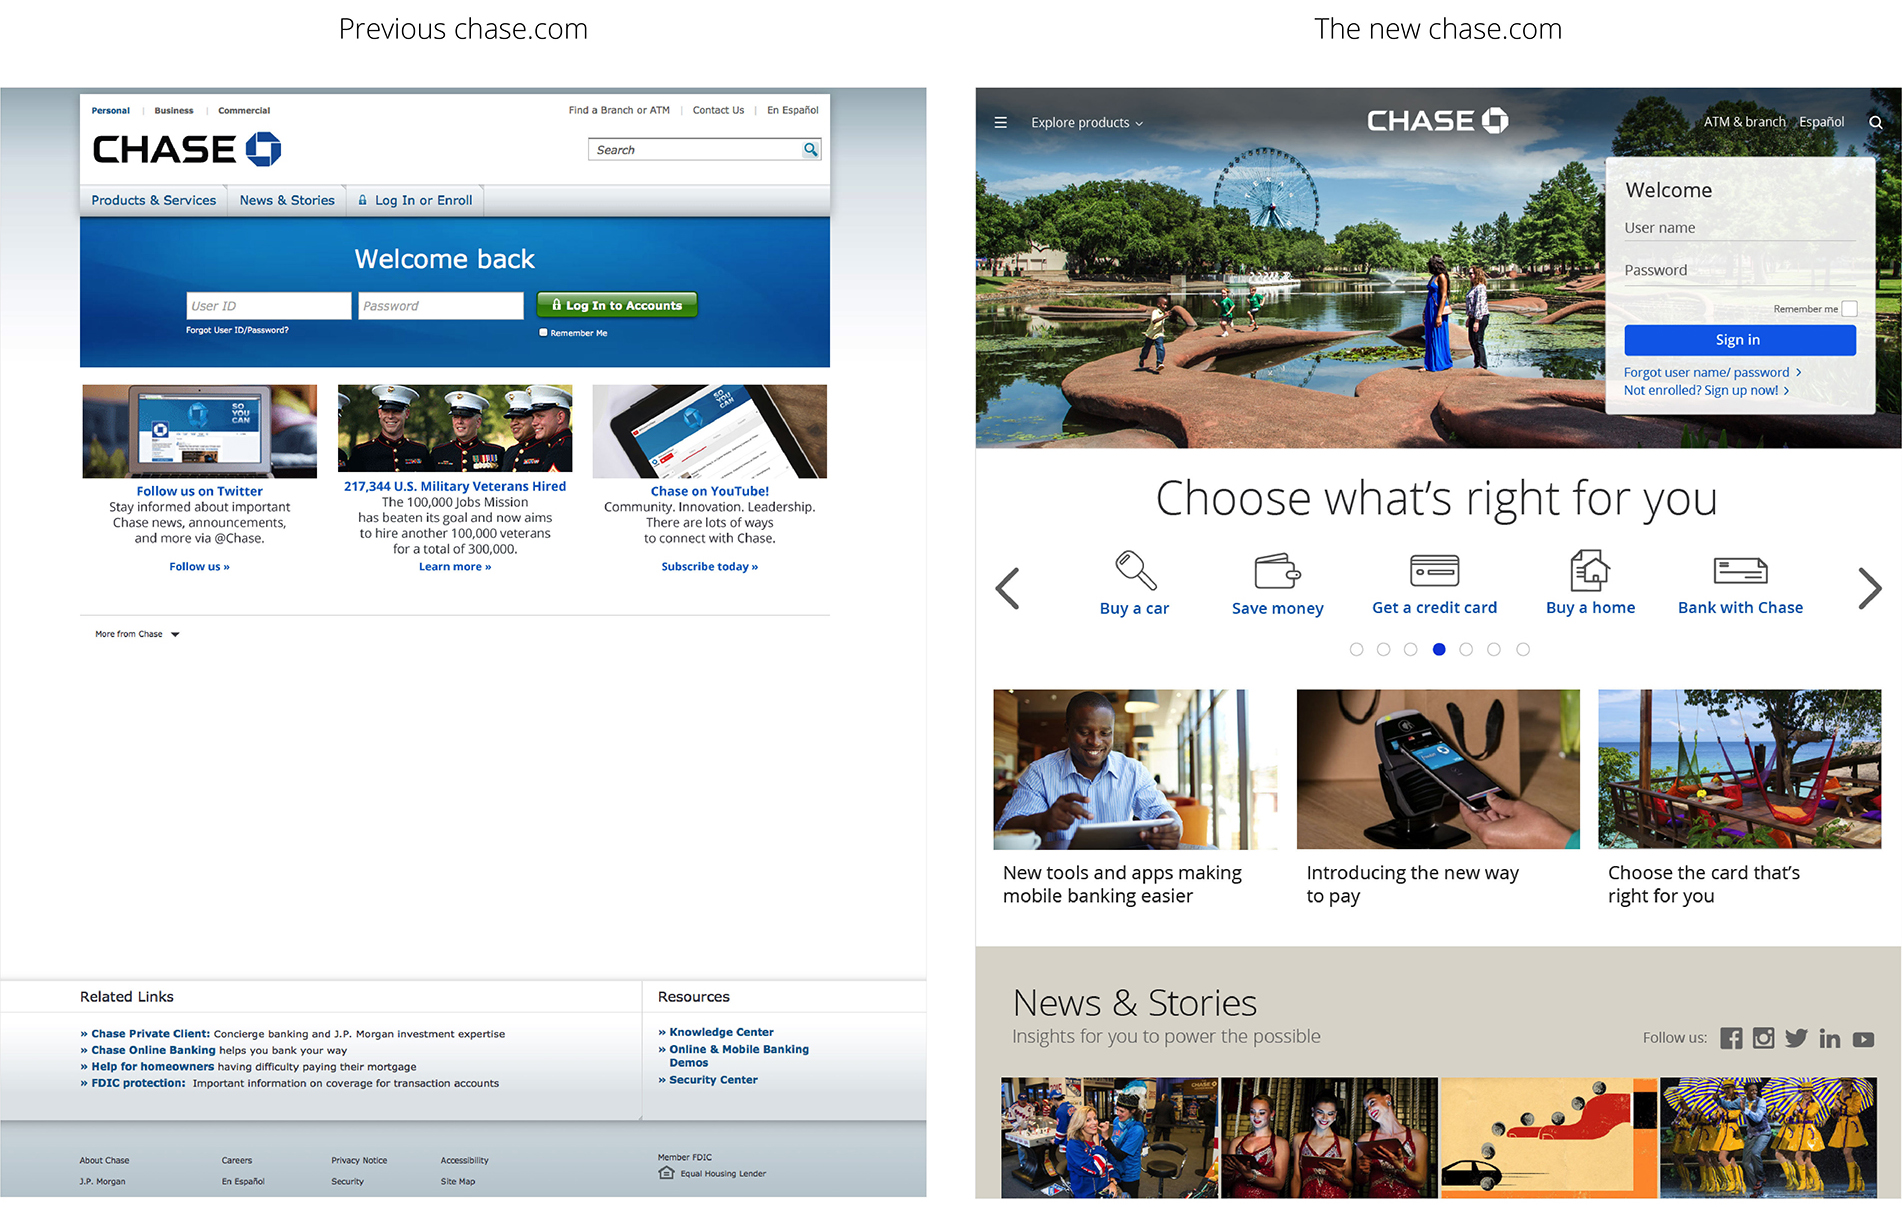Image resolution: width=1902 pixels, height=1207 pixels.
Task: Click Español link on new site
Action: tap(1822, 122)
